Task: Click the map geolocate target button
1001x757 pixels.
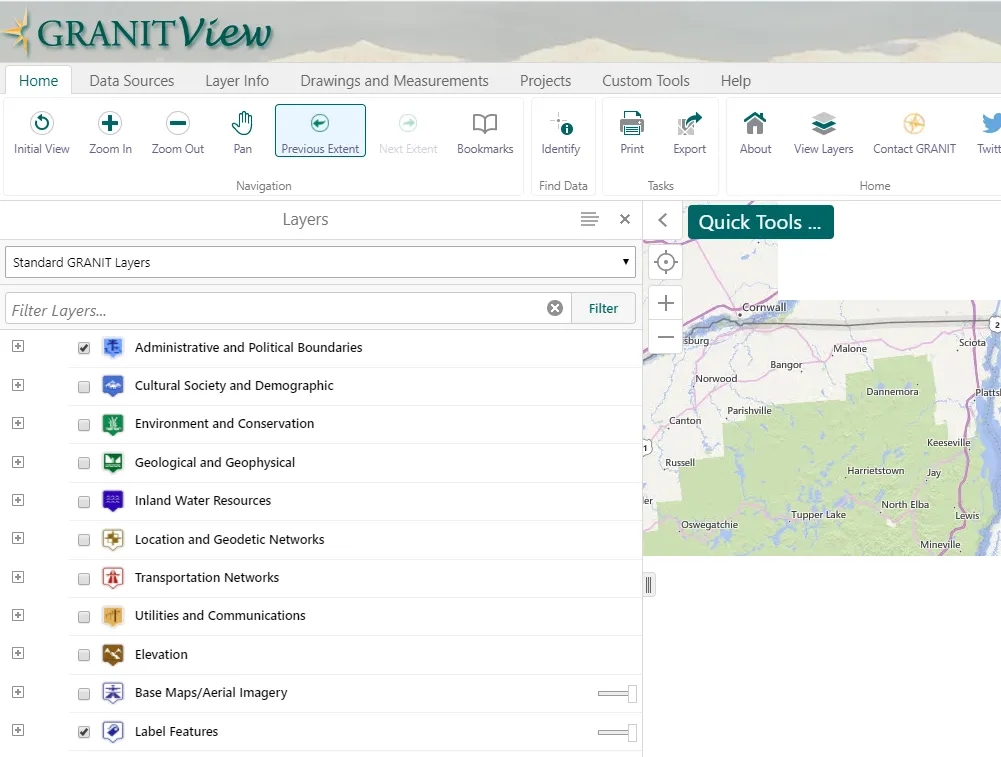Action: (665, 262)
